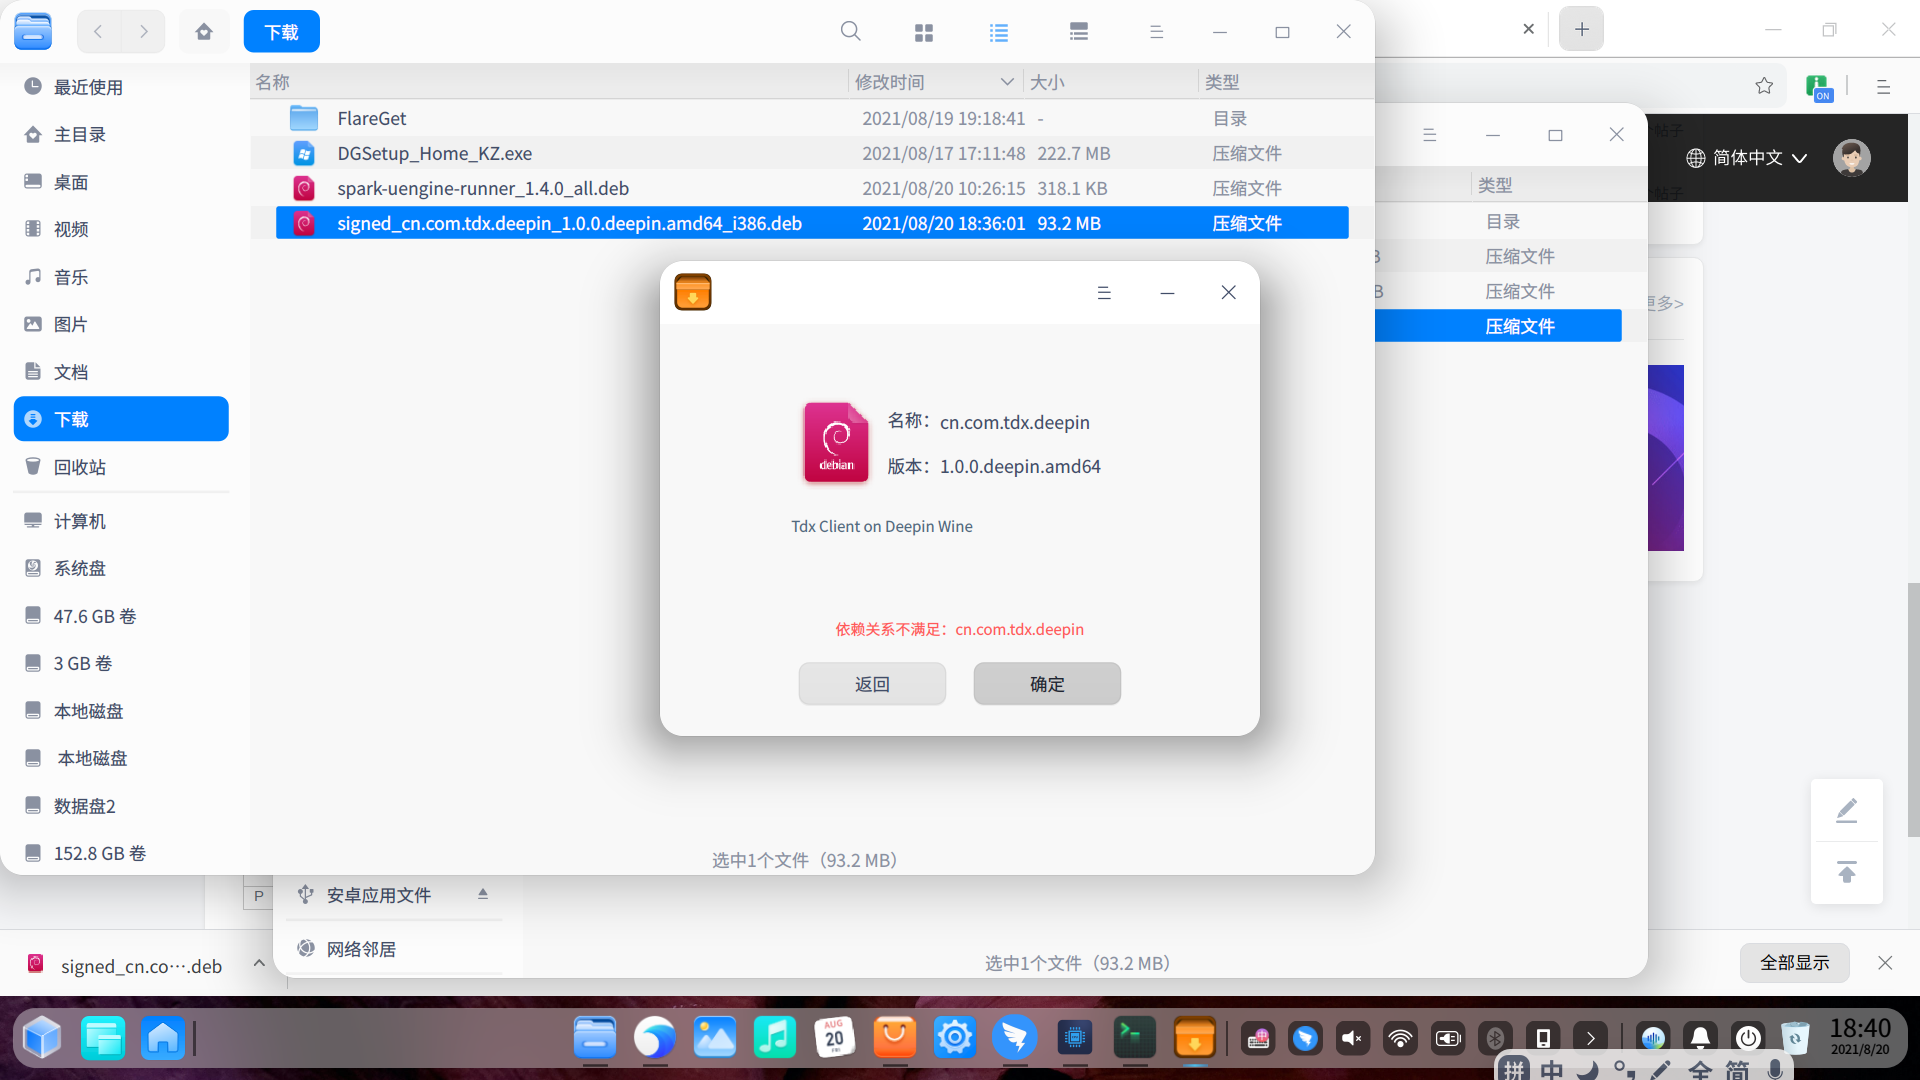Click the 返回 button in dialog

872,684
